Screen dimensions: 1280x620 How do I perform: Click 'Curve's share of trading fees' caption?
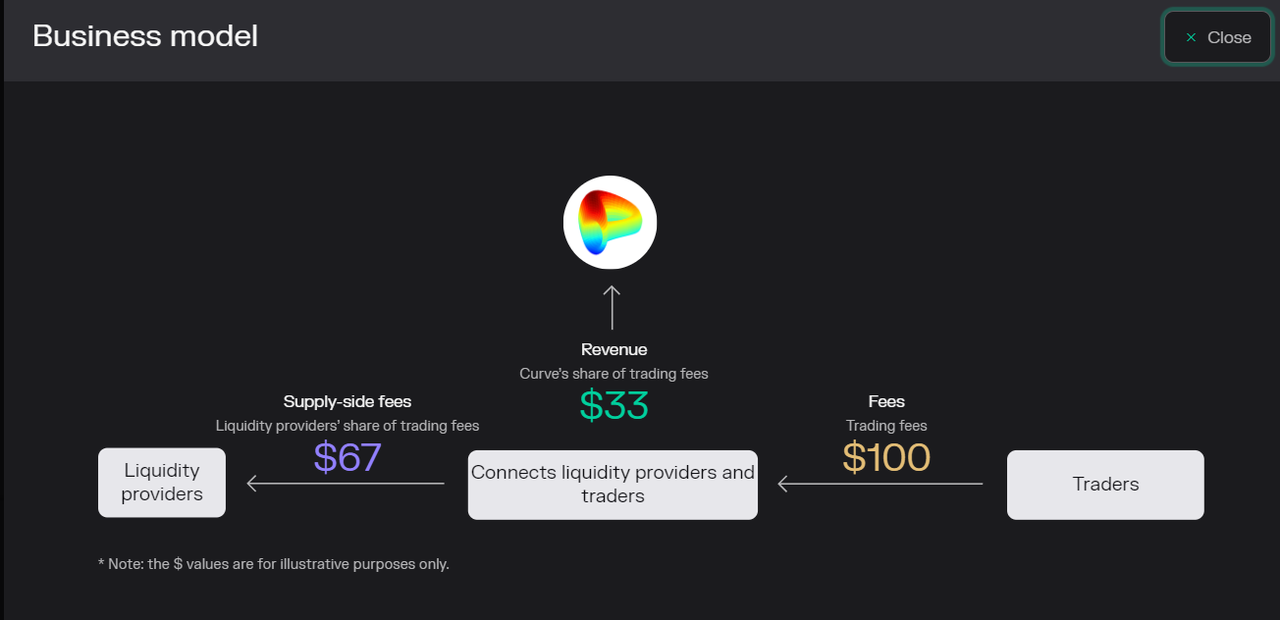tap(613, 374)
